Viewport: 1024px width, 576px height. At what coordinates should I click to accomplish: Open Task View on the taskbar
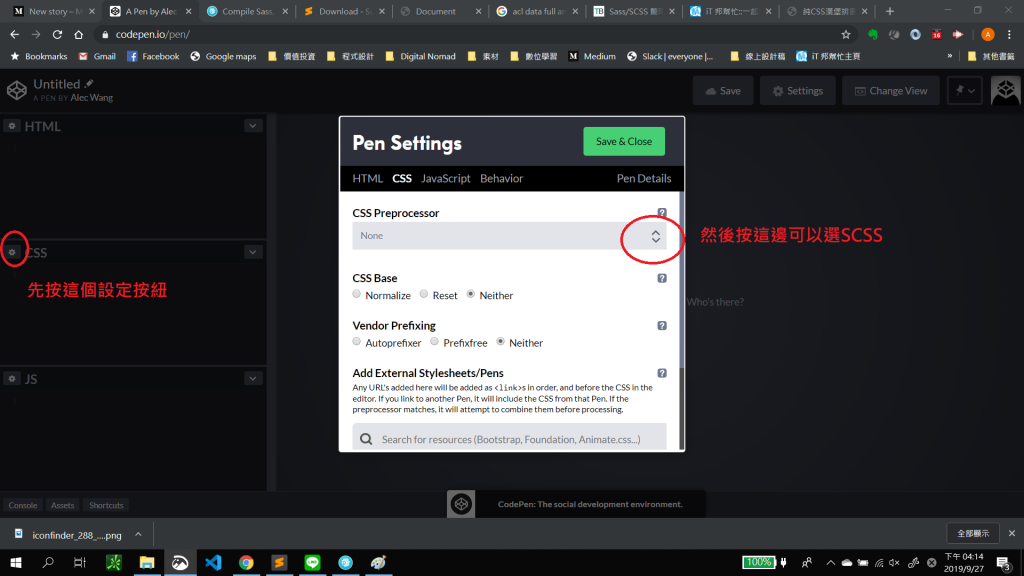80,562
